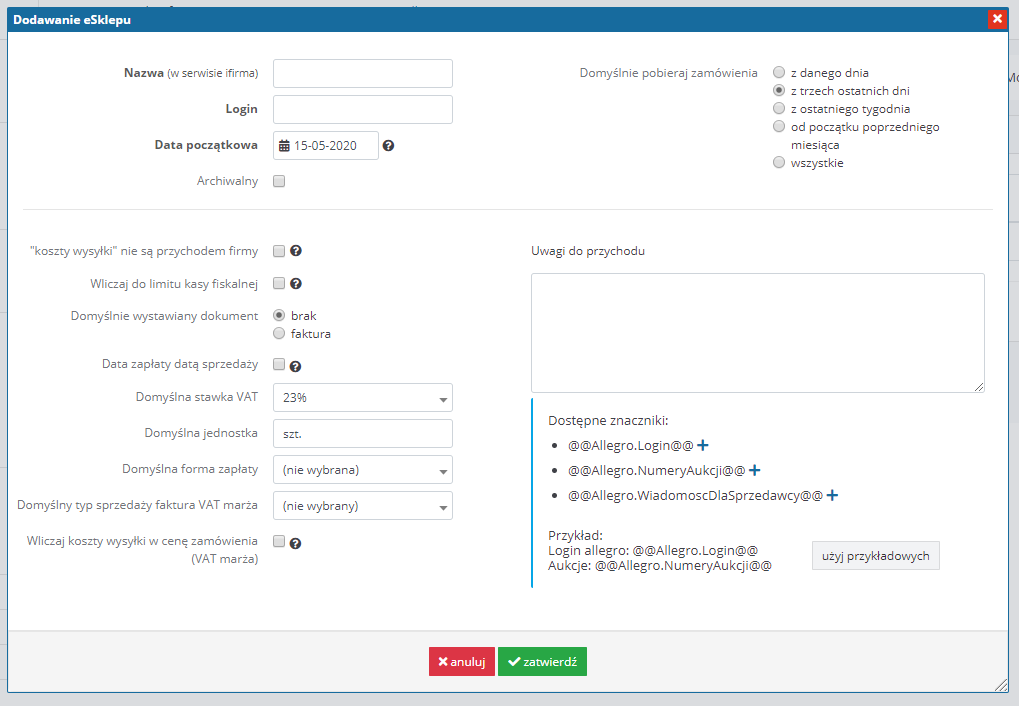
Task: Click help icon for kasy fiskalnej limit
Action: (x=296, y=283)
